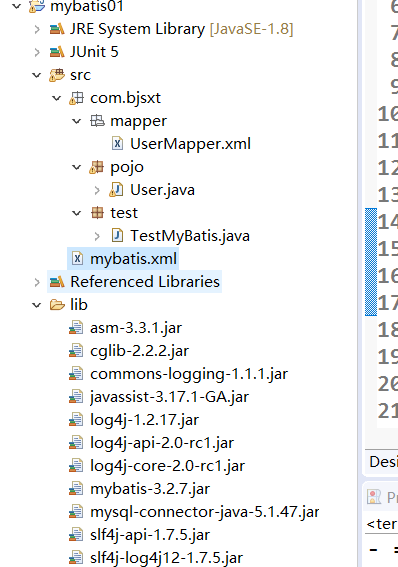The height and width of the screenshot is (567, 398).
Task: Collapse the test package
Action: pos(77,213)
